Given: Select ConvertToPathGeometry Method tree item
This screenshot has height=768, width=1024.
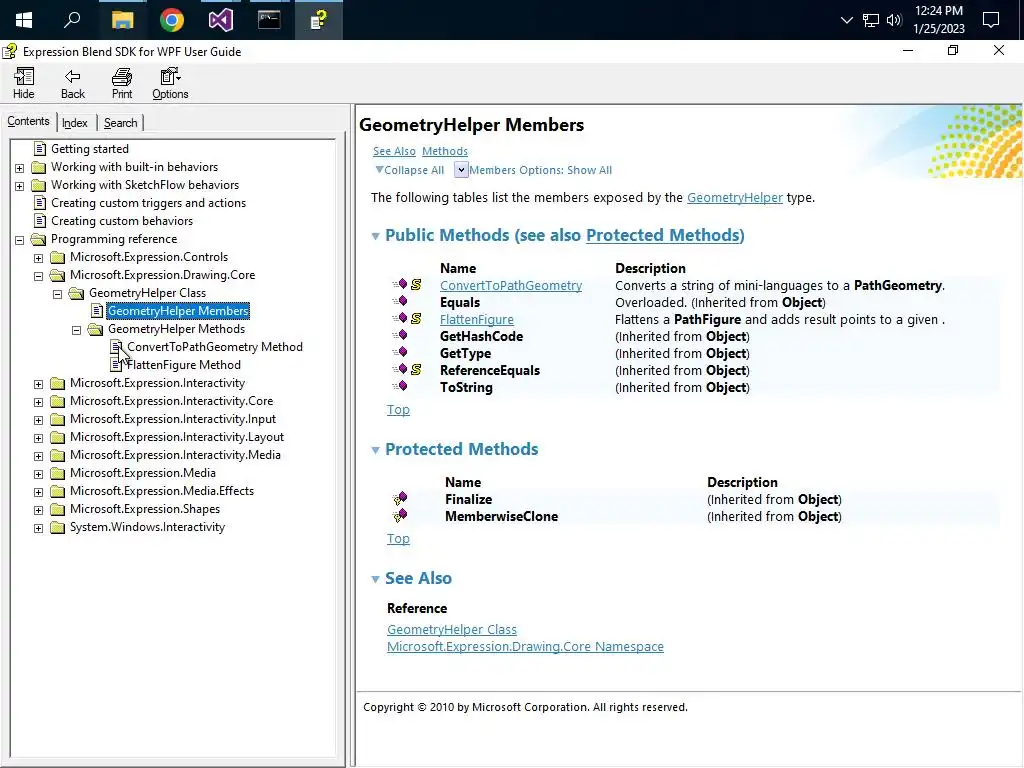Looking at the screenshot, I should click(x=215, y=347).
